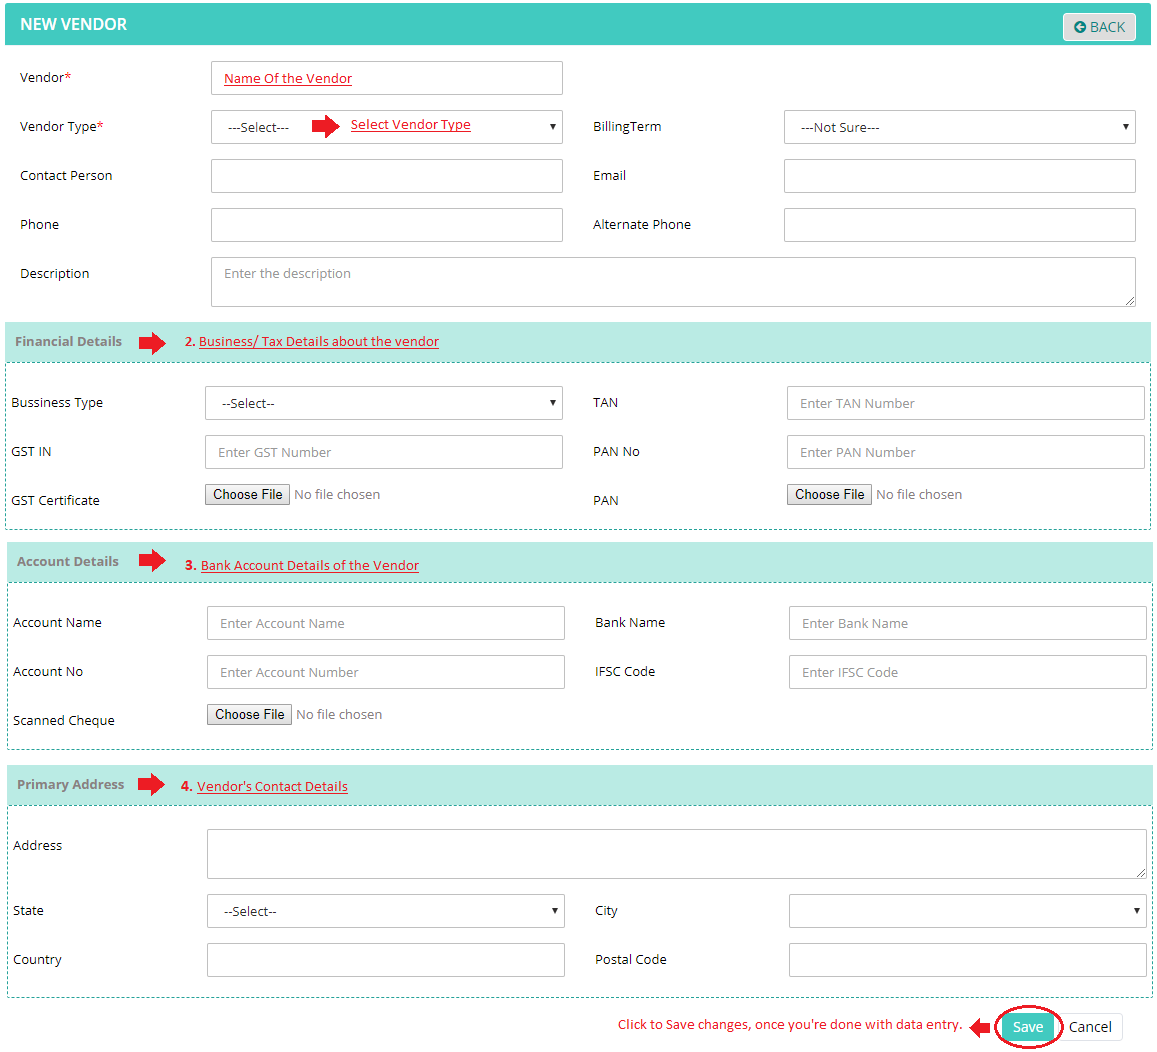
Task: Focus the Contact Person field
Action: coord(386,176)
